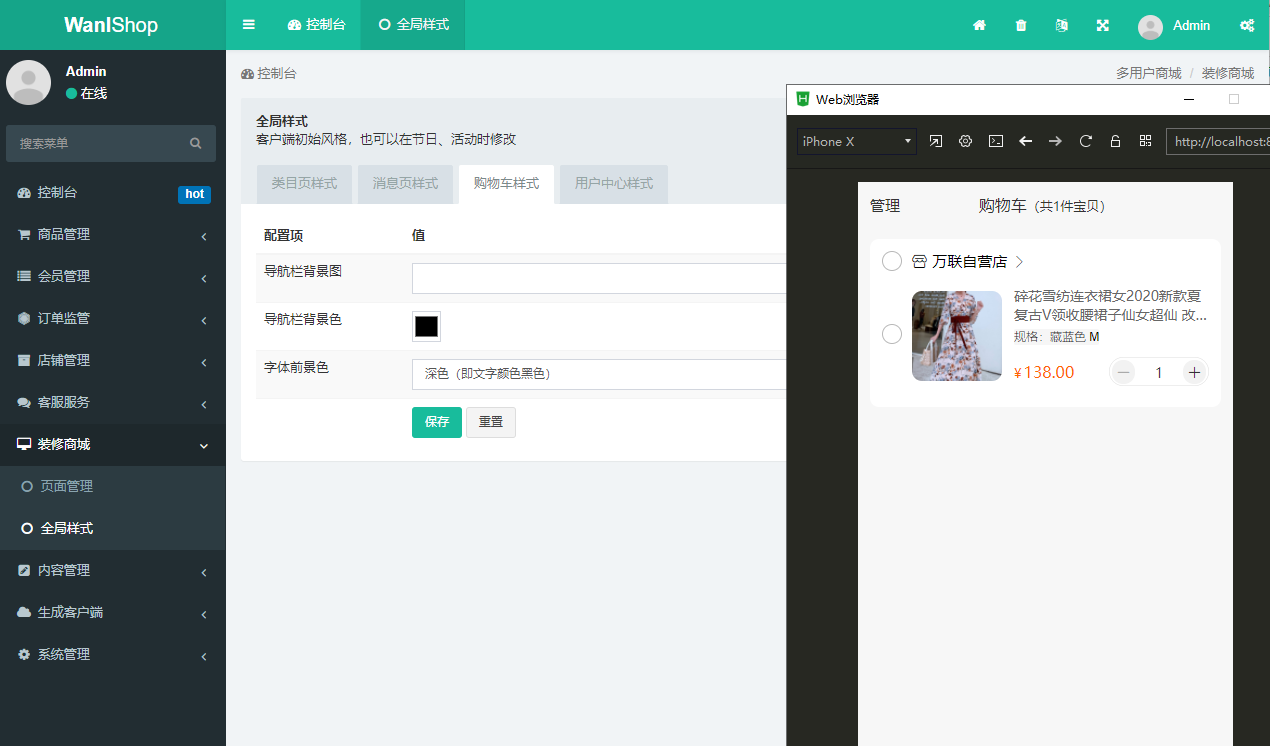
Task: Click the floral dress product thumbnail
Action: click(957, 336)
